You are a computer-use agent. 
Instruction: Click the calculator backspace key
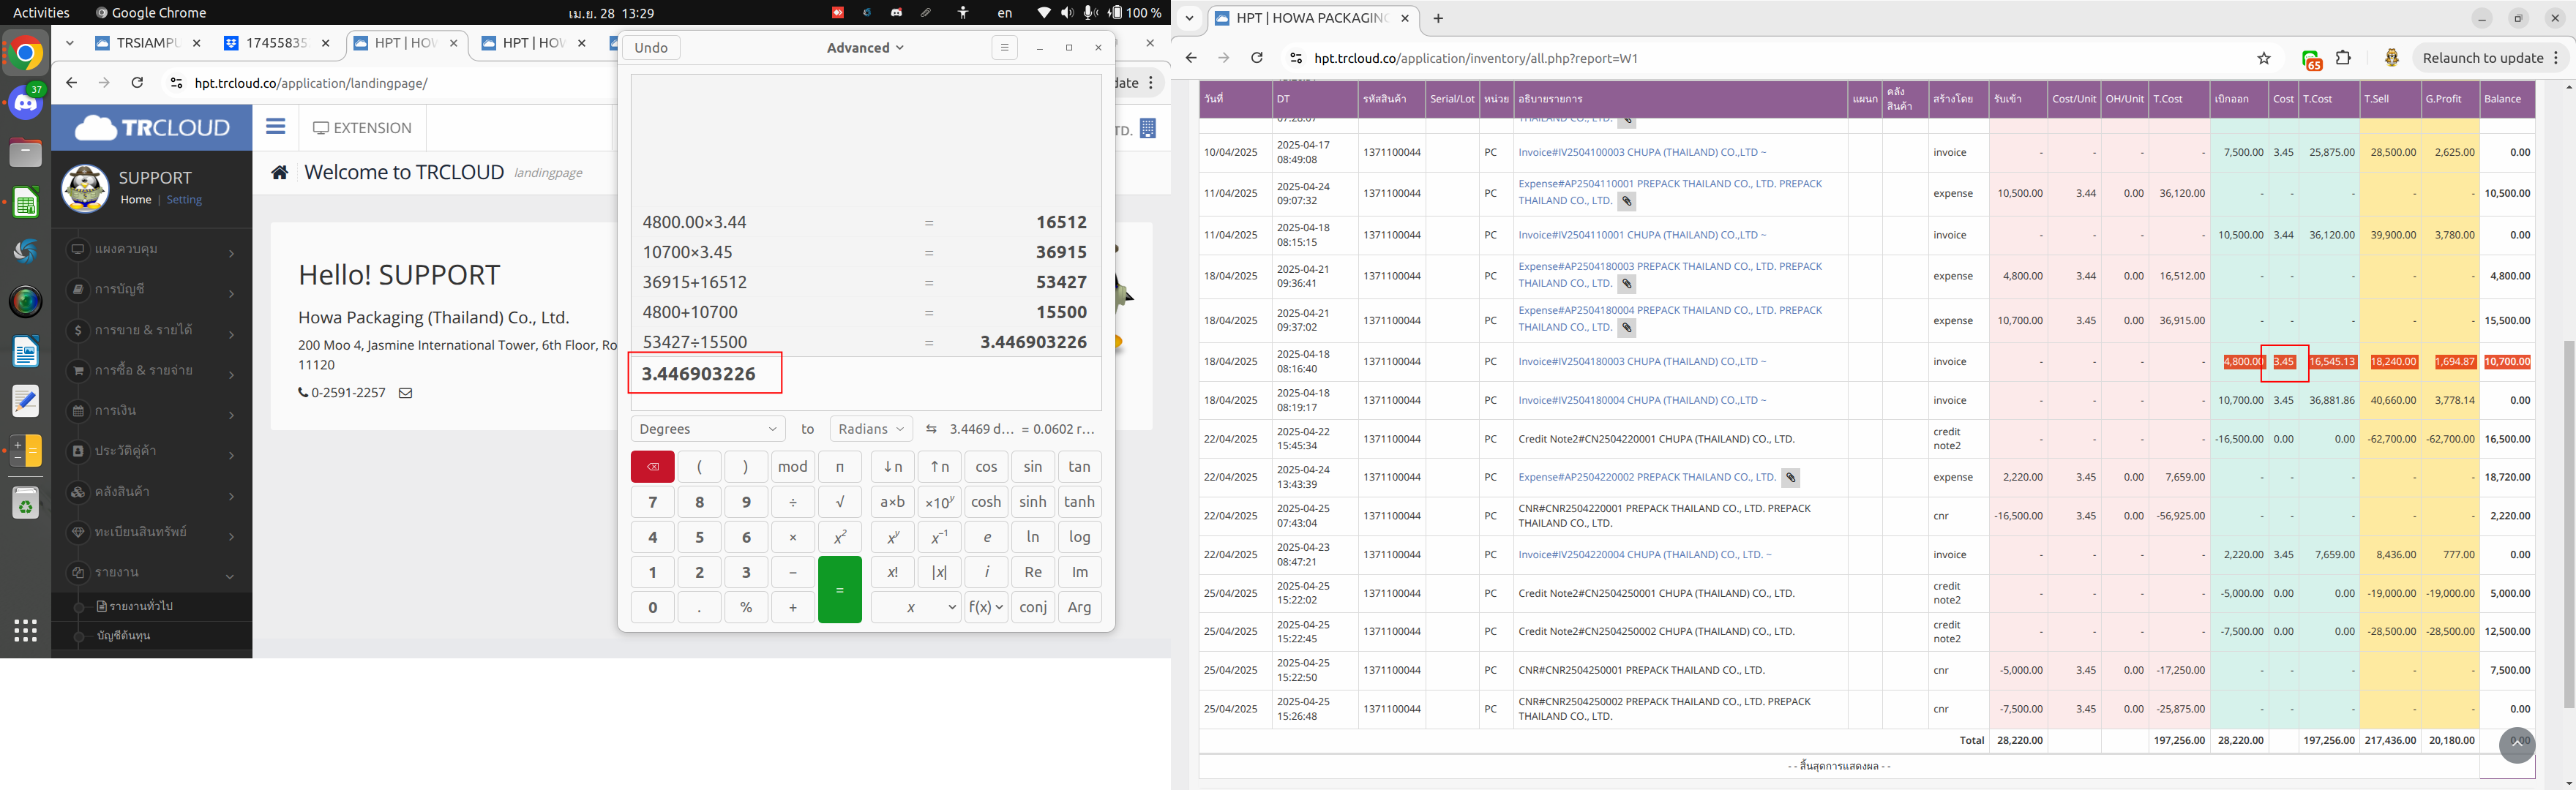[x=653, y=467]
